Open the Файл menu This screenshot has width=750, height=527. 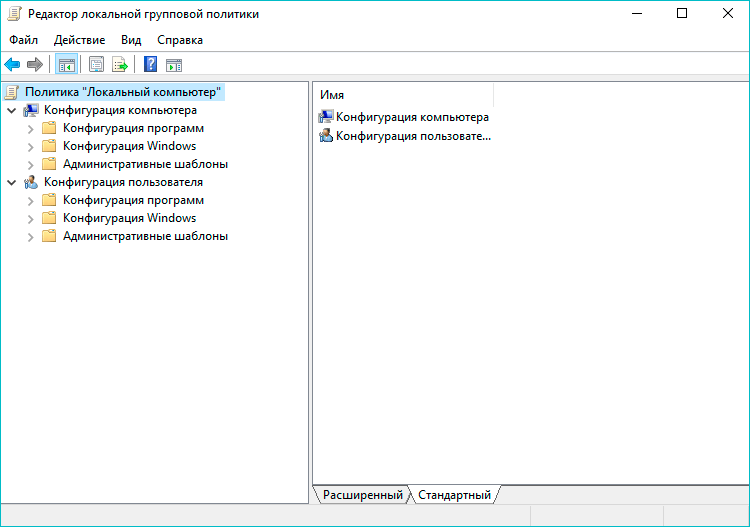[x=23, y=40]
